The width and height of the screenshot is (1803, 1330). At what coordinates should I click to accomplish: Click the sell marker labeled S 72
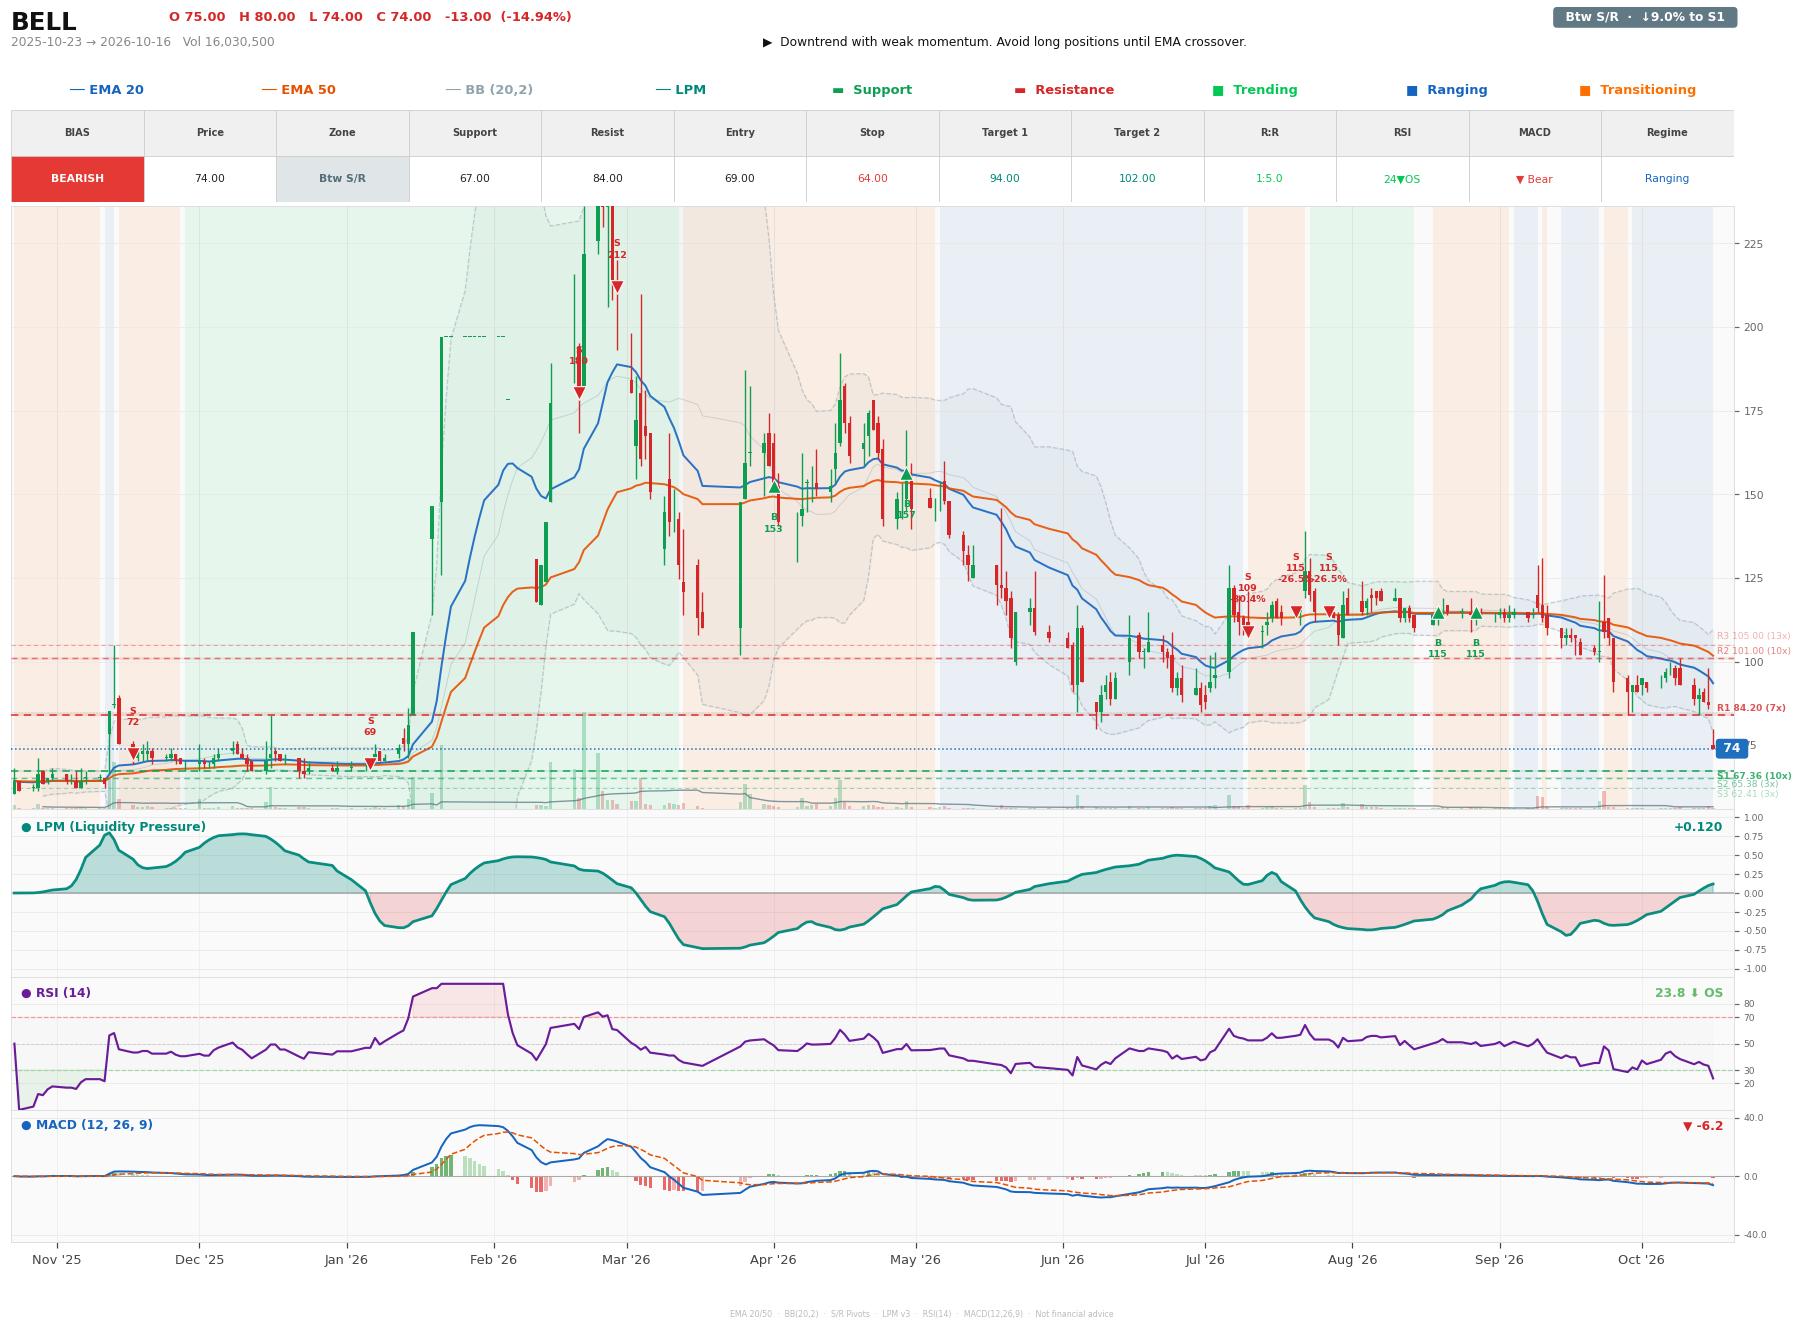pyautogui.click(x=133, y=753)
